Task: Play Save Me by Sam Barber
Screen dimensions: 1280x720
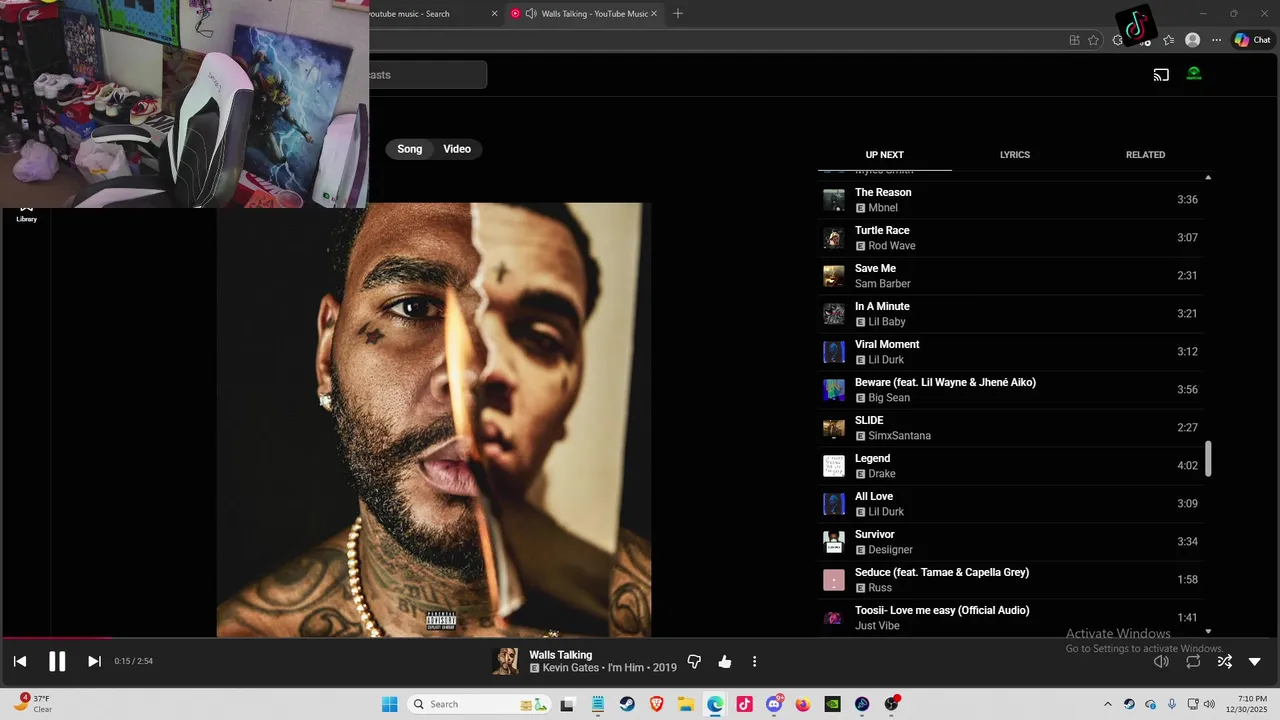Action: pos(1013,276)
